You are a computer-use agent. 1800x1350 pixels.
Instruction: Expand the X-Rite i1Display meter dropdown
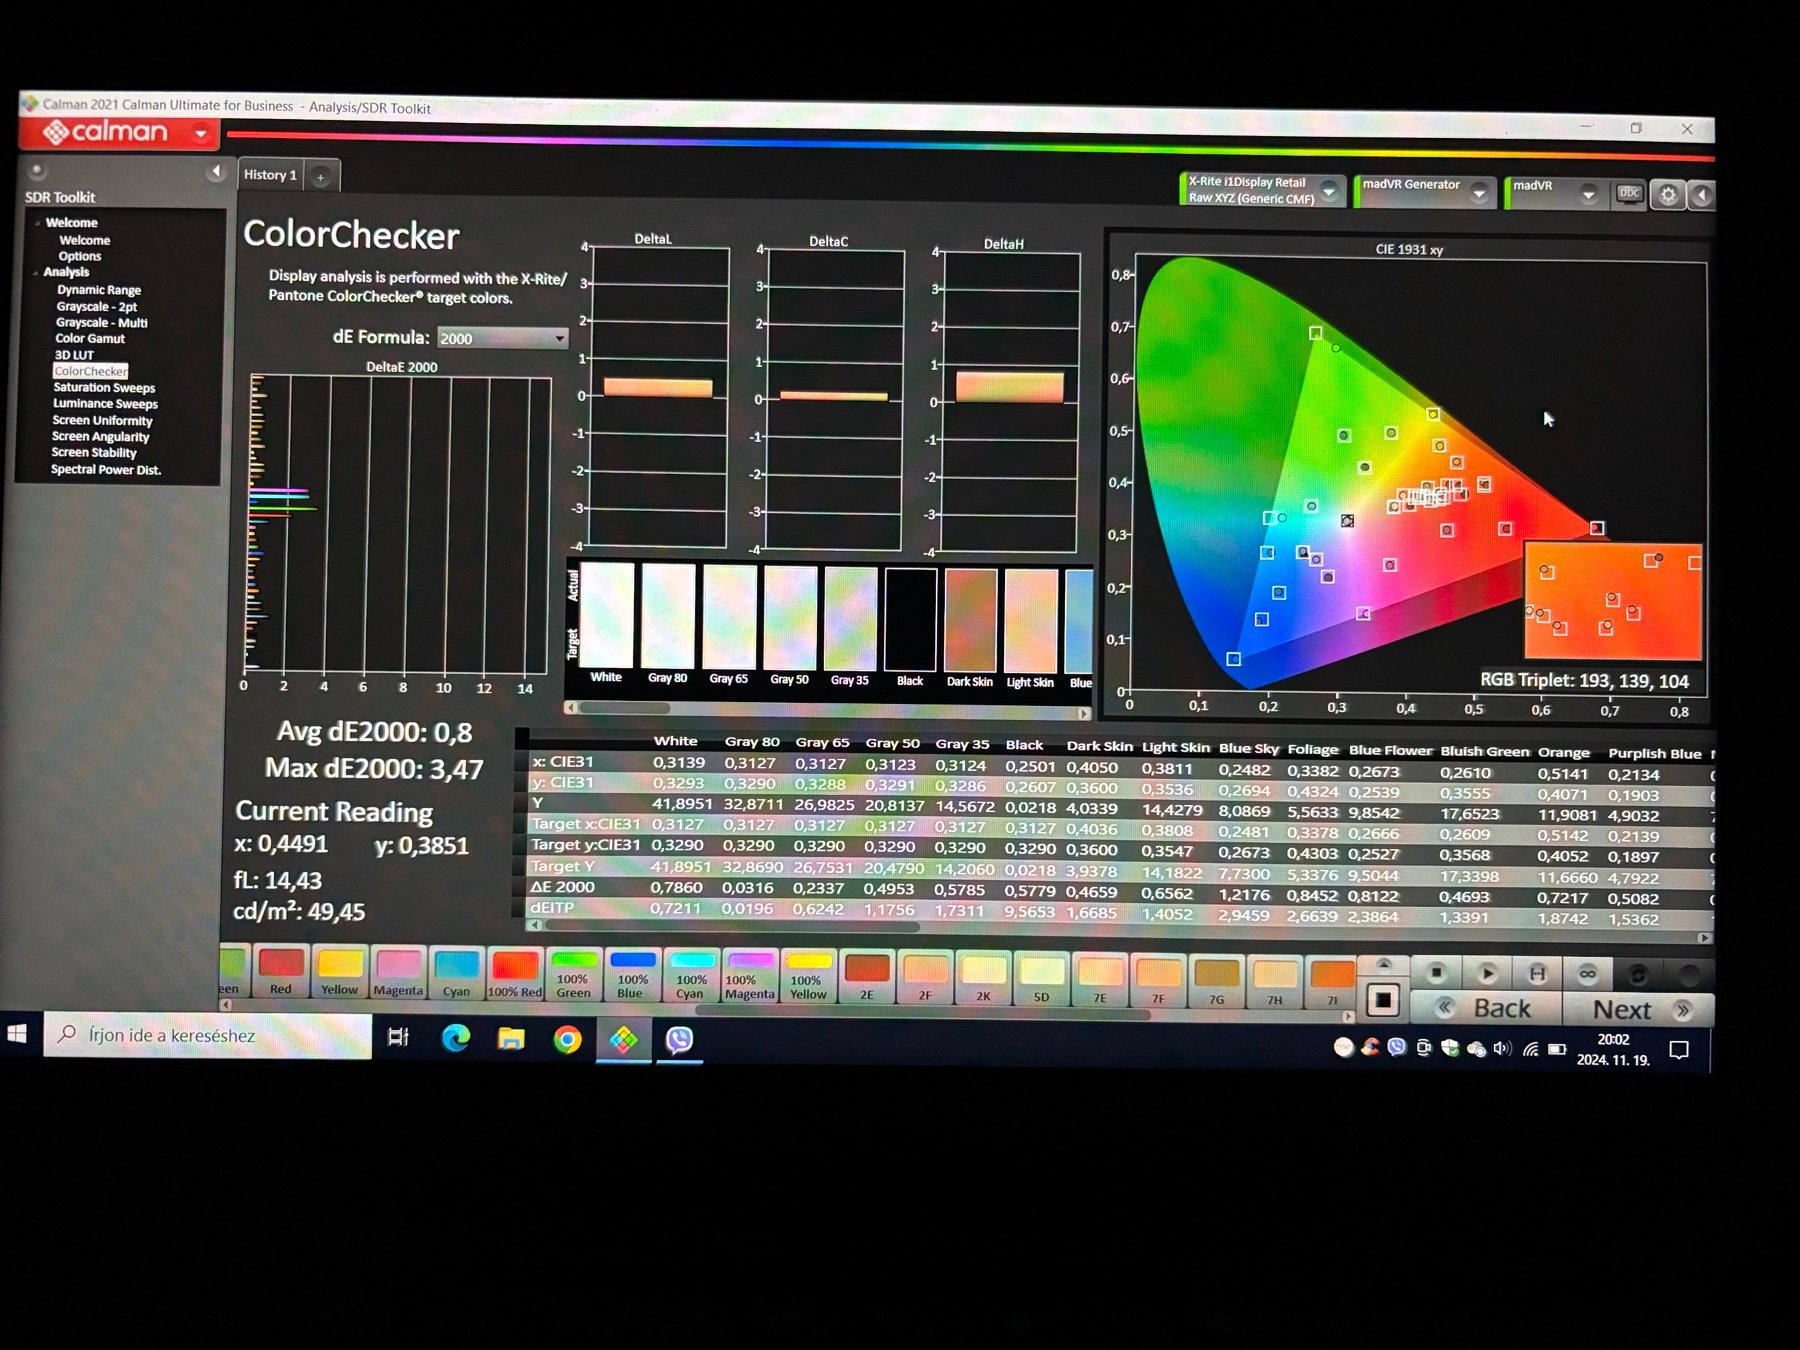pyautogui.click(x=1329, y=191)
